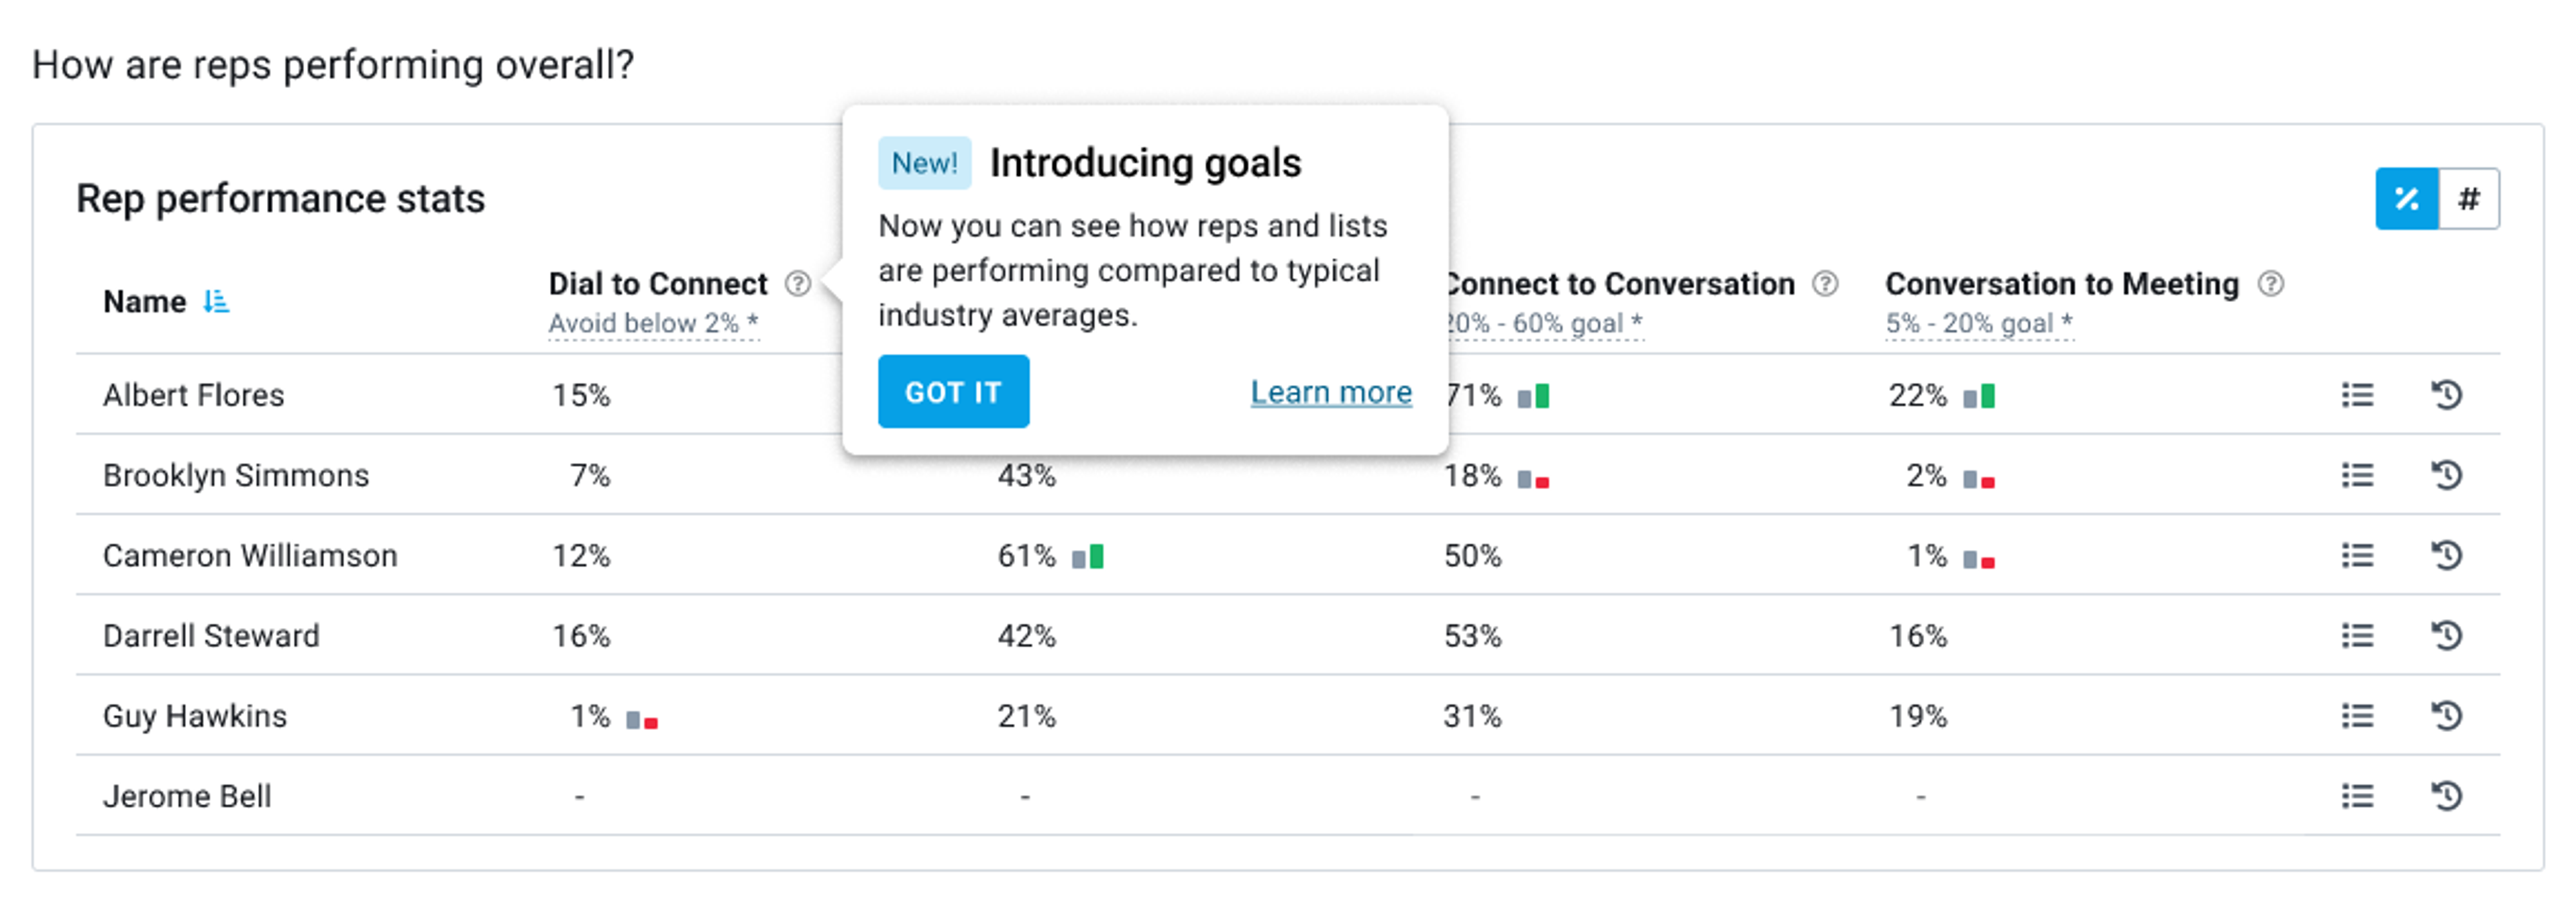
Task: Click Albert Flores' 22% meeting goal indicator
Action: (x=1978, y=397)
